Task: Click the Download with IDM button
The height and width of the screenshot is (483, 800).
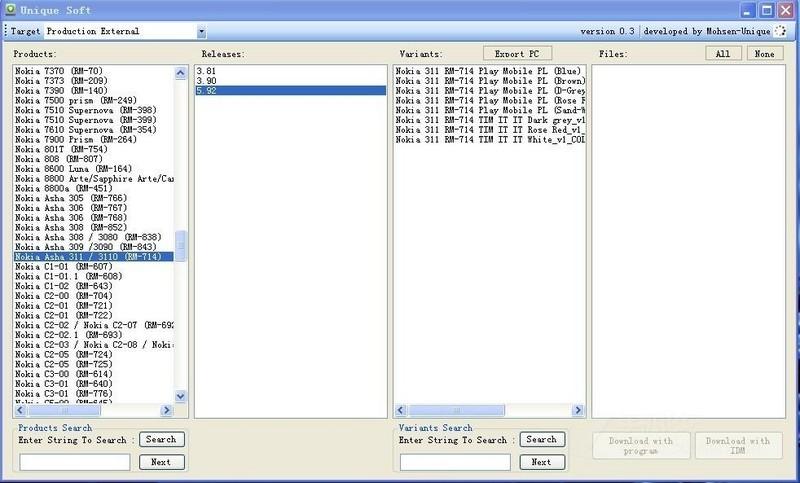Action: pyautogui.click(x=738, y=446)
